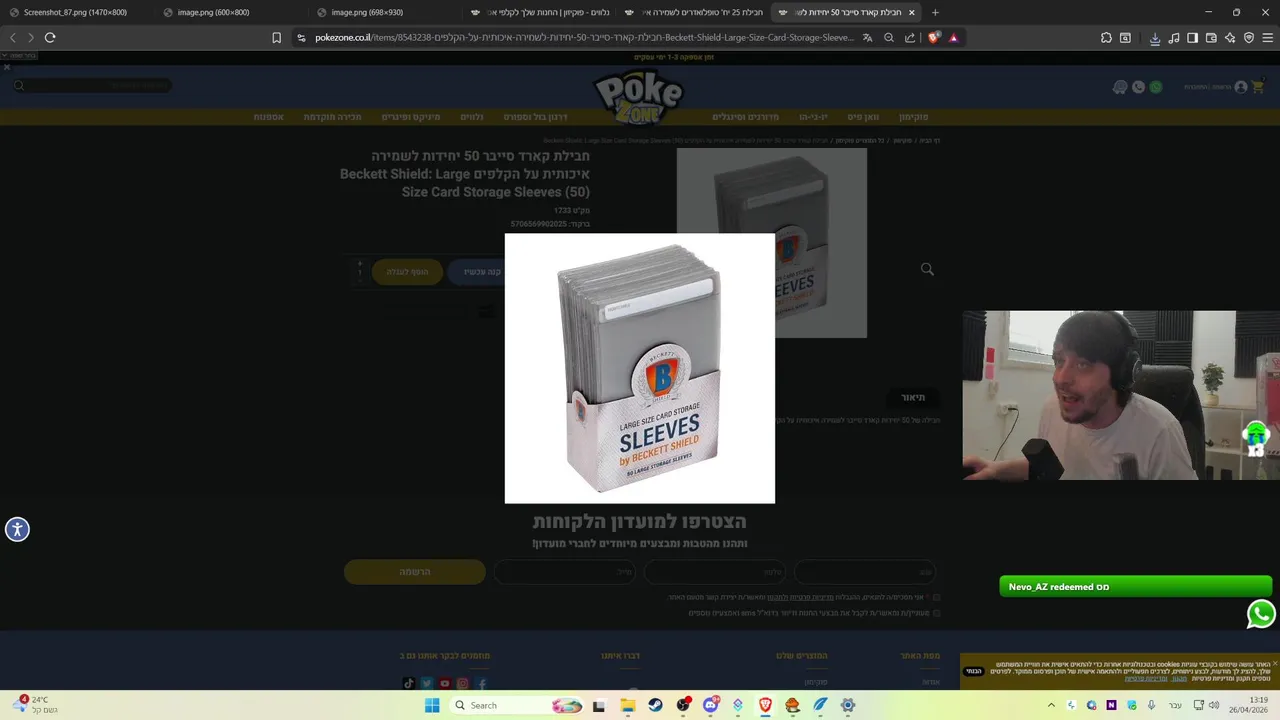Click the zoom magnifier icon in address bar
1280x720 pixels.
(x=889, y=38)
